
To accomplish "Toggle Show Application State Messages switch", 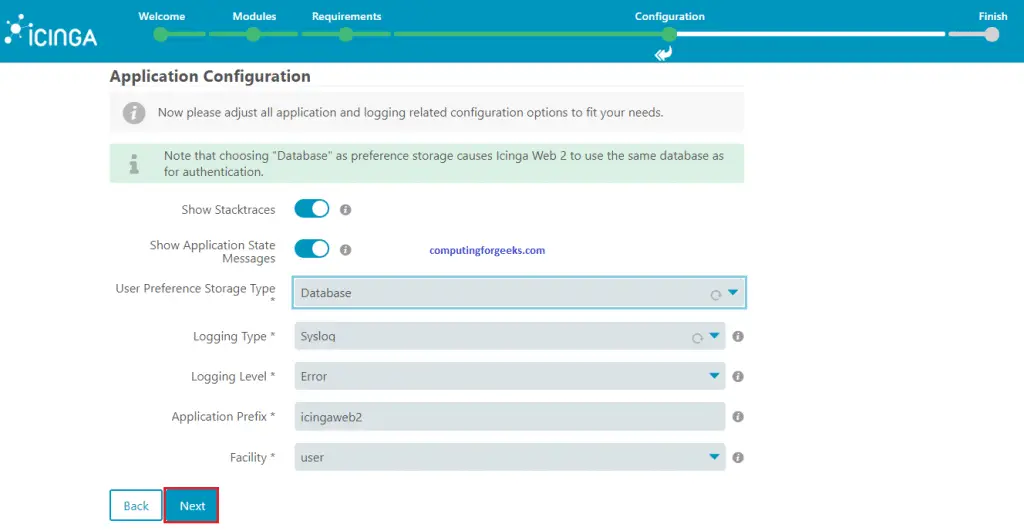I will coord(312,249).
